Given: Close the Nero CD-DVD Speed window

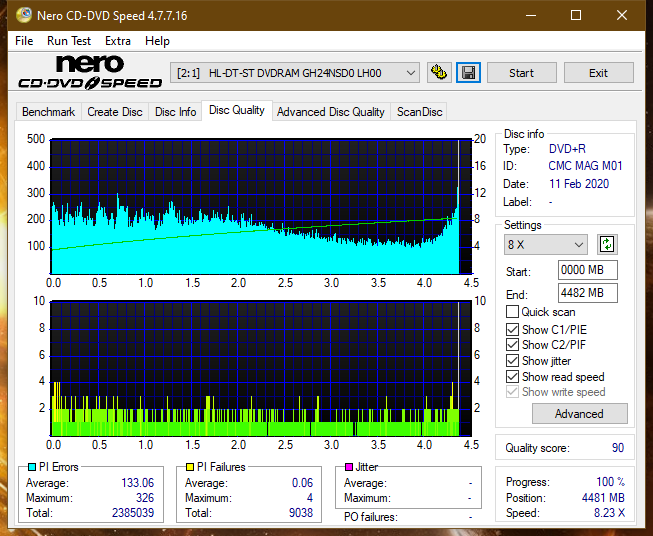Looking at the screenshot, I should click(x=622, y=15).
